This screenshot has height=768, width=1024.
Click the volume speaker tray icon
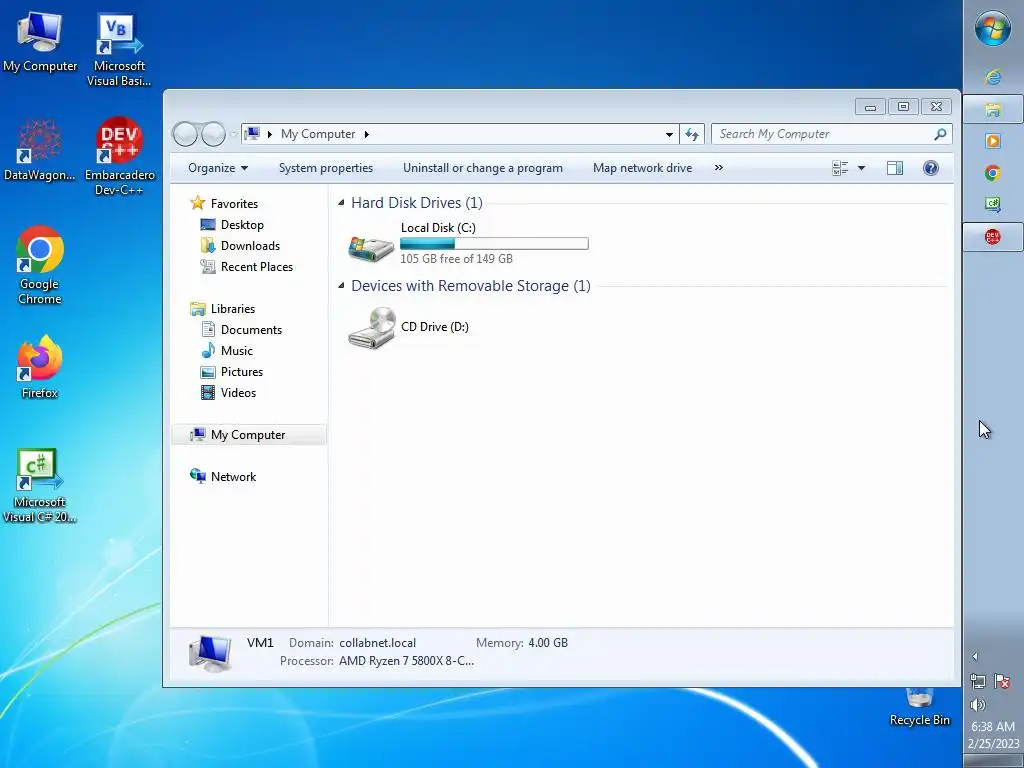[x=978, y=705]
